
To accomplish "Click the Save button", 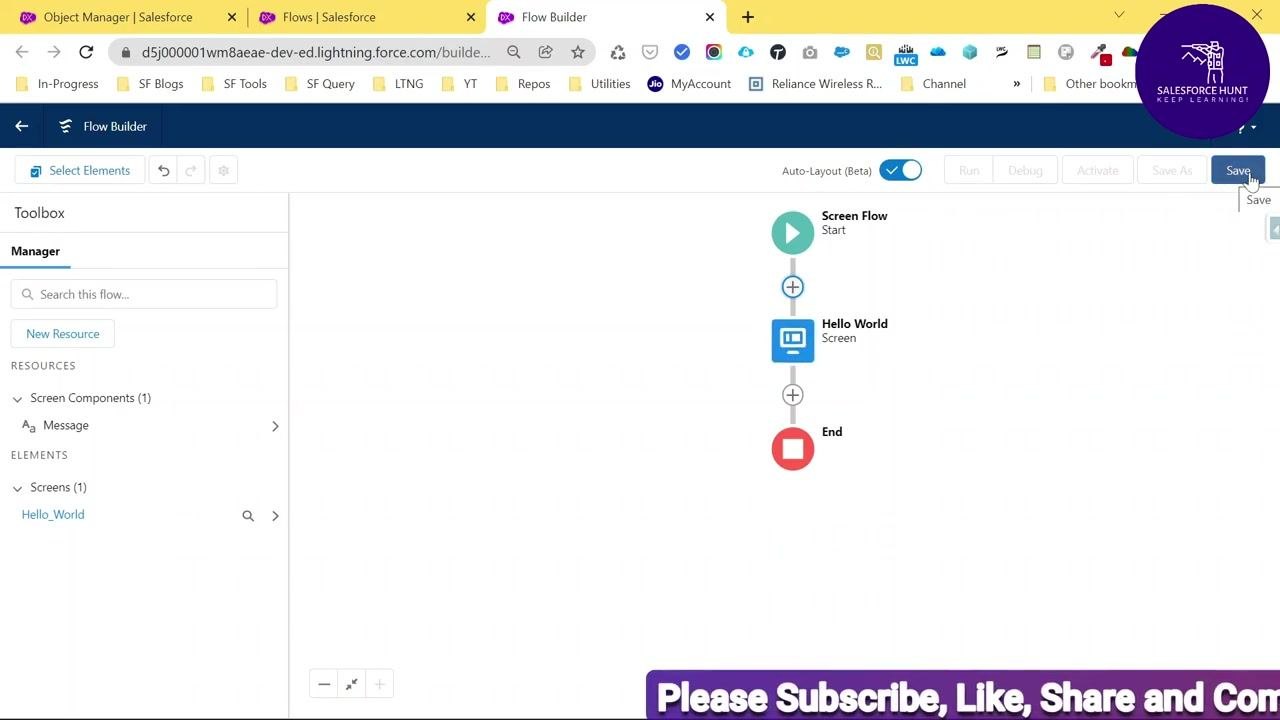I will (x=1238, y=171).
